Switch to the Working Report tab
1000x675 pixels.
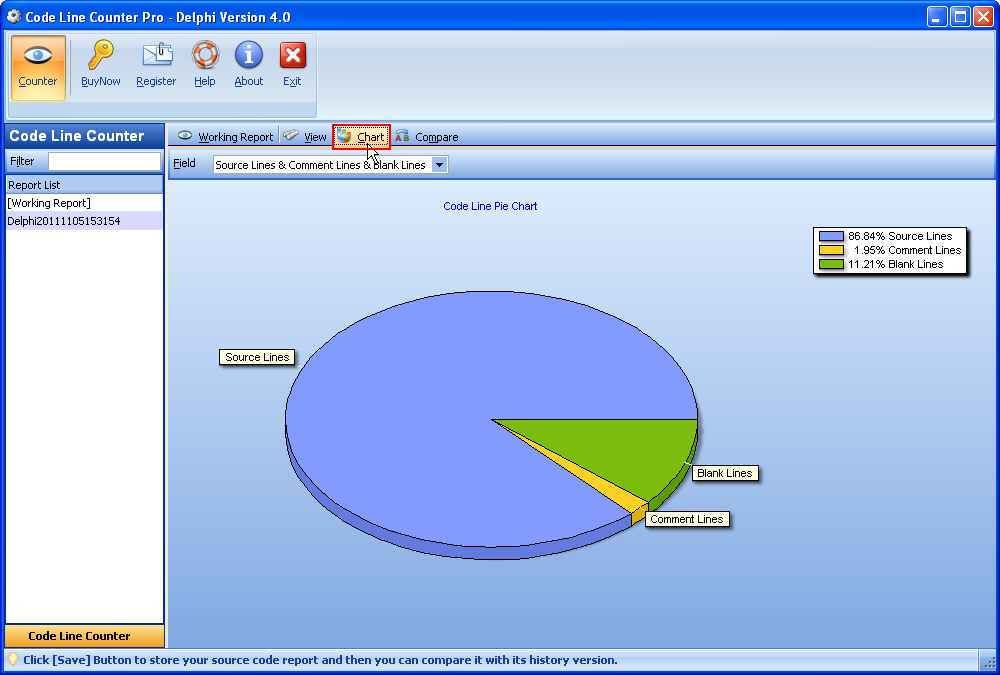click(226, 137)
